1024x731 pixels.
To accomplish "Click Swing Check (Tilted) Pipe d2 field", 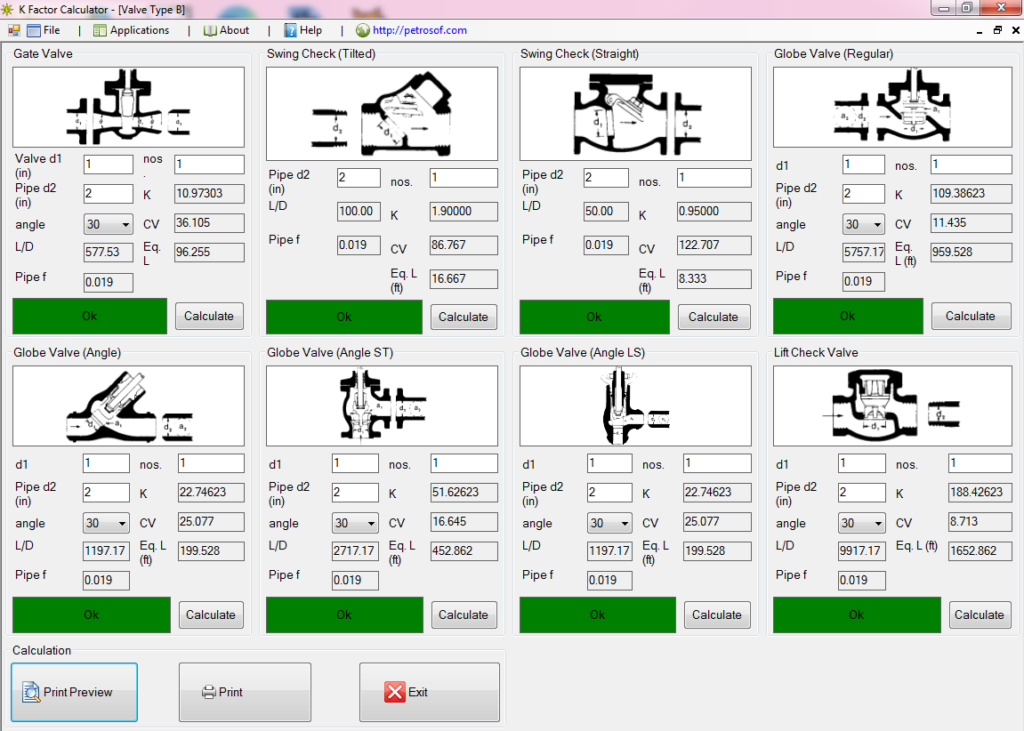I will [x=358, y=177].
